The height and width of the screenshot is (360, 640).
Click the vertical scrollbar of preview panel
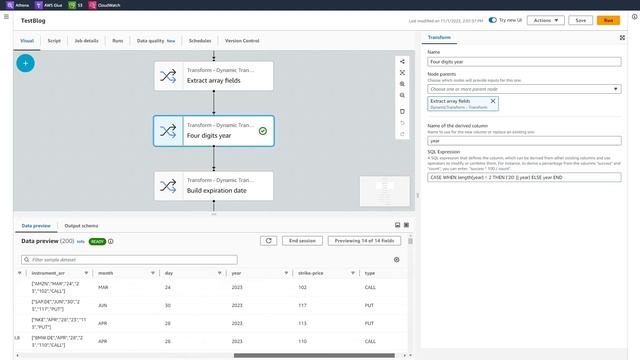[410, 241]
